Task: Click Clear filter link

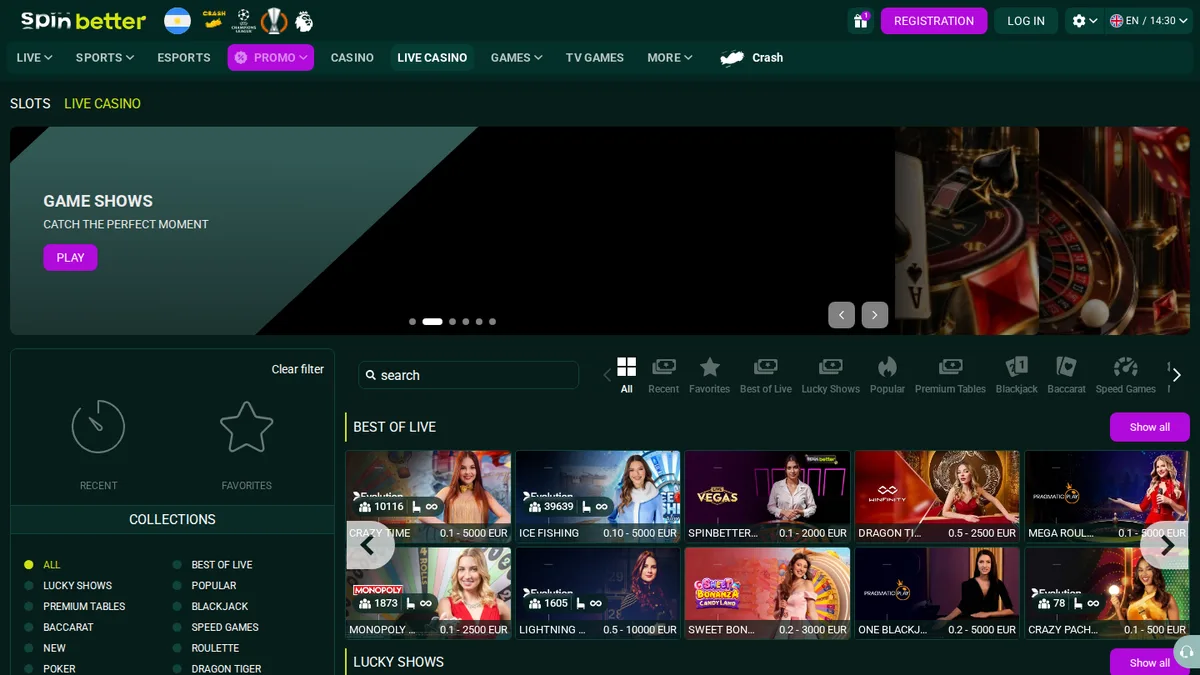Action: pyautogui.click(x=298, y=370)
